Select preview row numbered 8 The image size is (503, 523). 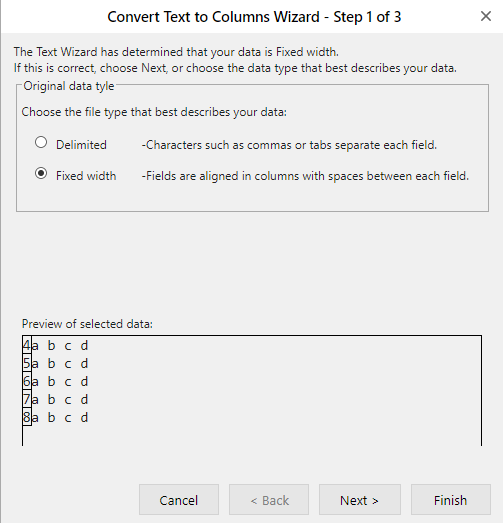click(x=56, y=418)
